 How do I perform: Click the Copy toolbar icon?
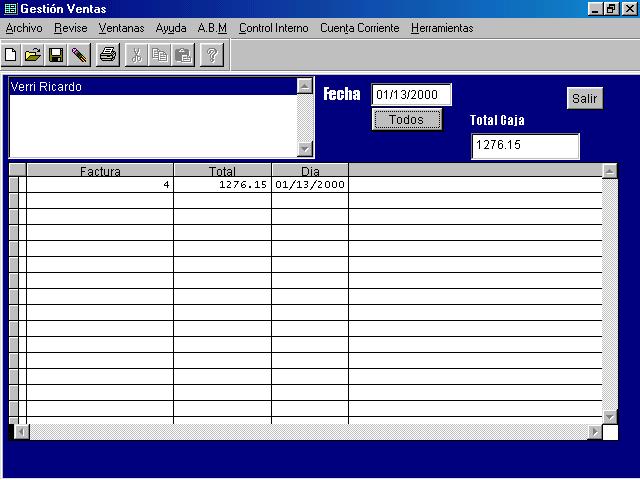160,55
